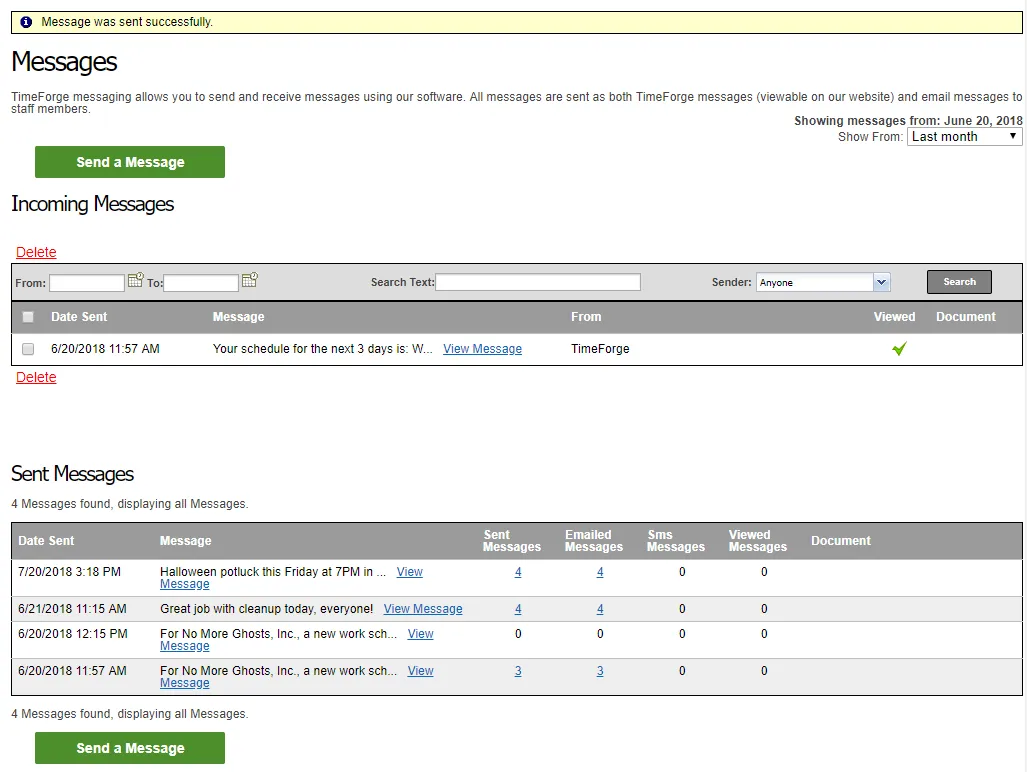Open sent count 3 for 6/20 11:57 message
Image resolution: width=1027 pixels, height=772 pixels.
click(518, 671)
